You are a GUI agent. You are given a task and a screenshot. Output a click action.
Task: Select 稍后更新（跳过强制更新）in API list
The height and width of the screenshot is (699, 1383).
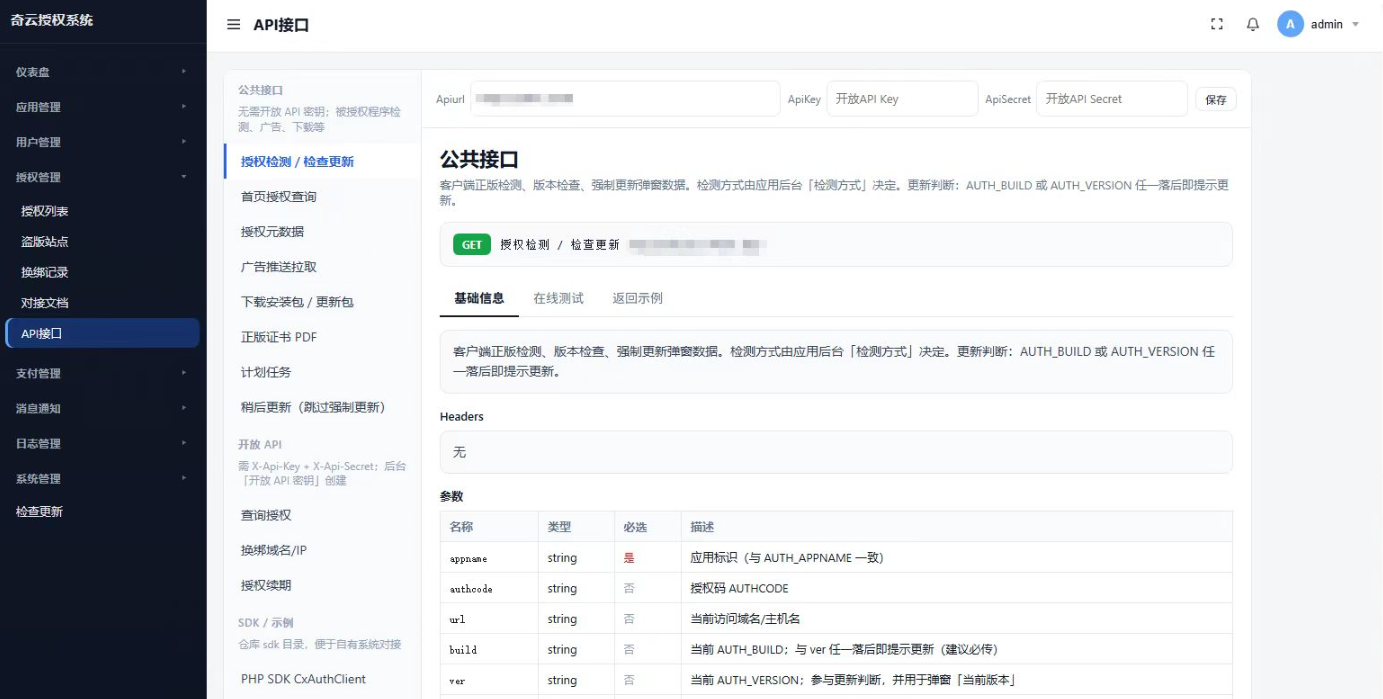(x=322, y=407)
